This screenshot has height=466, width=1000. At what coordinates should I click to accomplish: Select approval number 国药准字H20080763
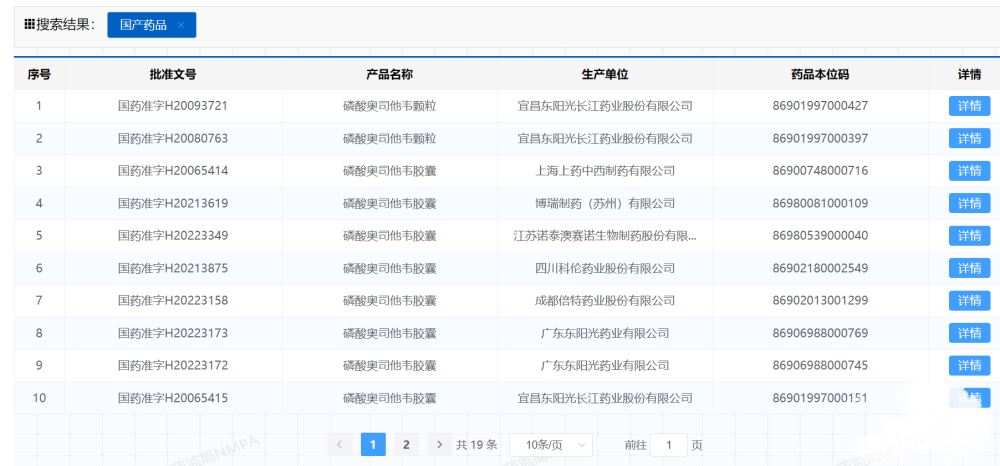click(173, 138)
